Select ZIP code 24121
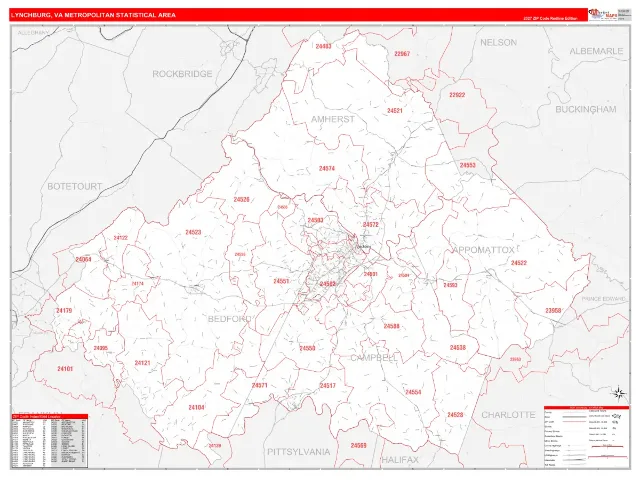The height and width of the screenshot is (480, 640). [142, 363]
